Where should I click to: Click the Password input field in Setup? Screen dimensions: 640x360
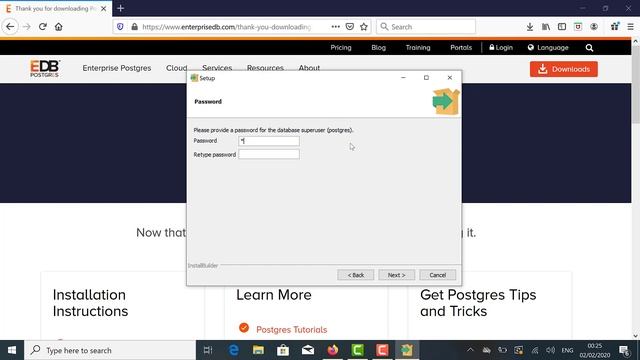click(269, 141)
